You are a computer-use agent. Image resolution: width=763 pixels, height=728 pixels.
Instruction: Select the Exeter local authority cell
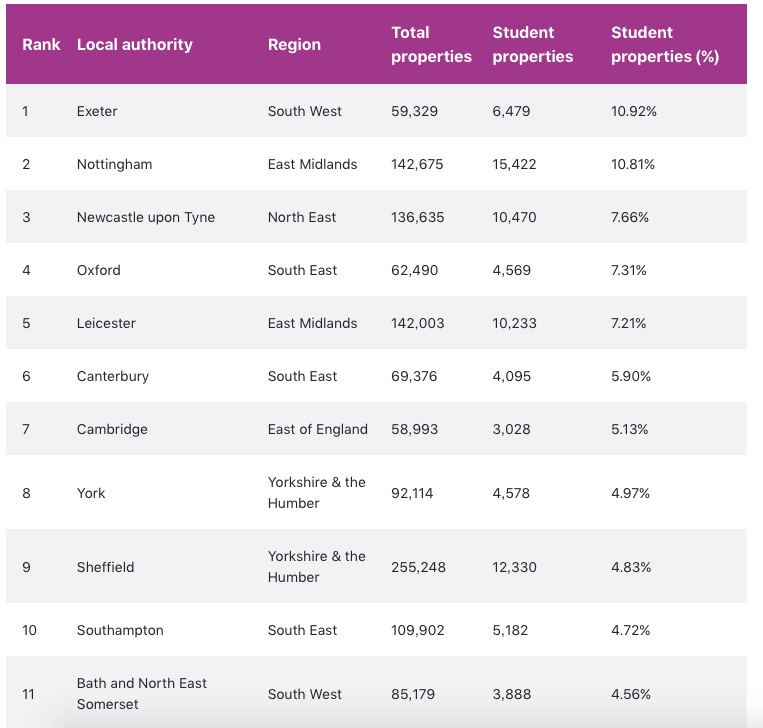tap(97, 111)
